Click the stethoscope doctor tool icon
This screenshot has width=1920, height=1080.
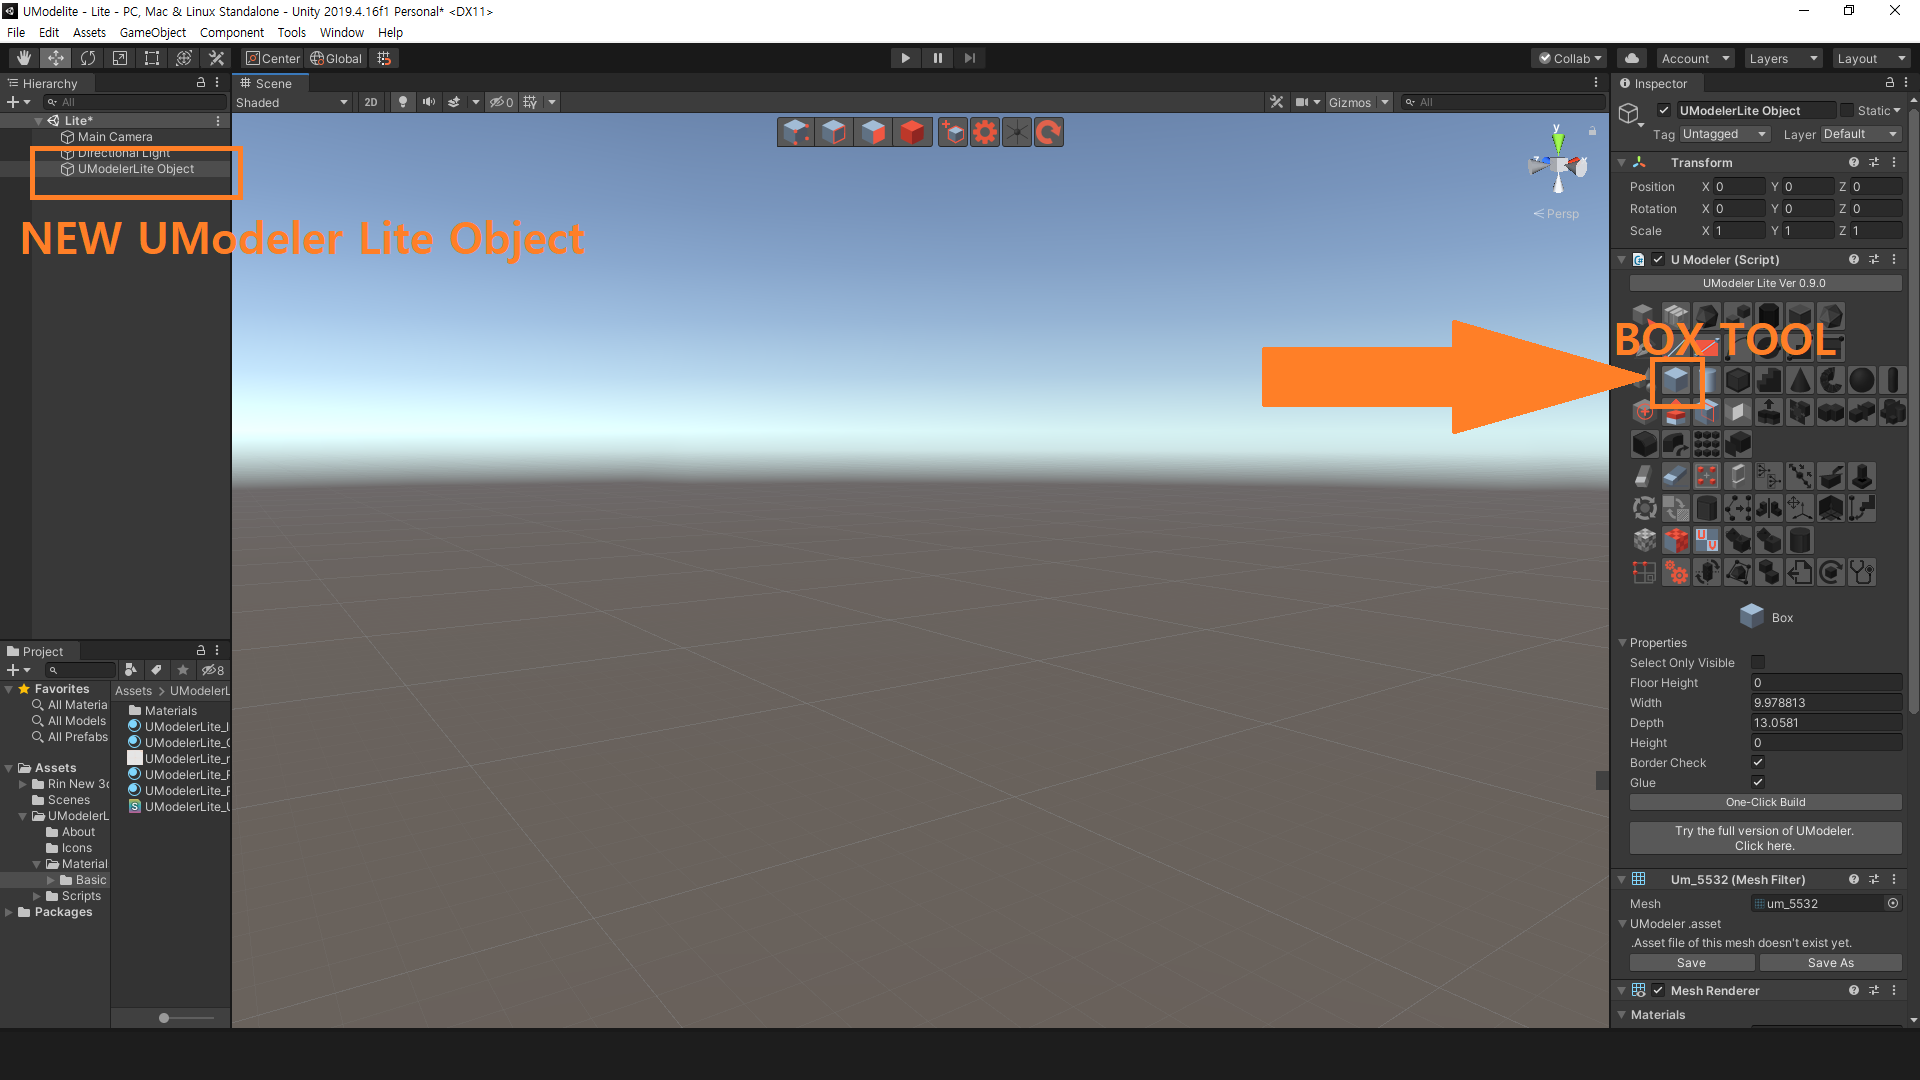click(1862, 572)
